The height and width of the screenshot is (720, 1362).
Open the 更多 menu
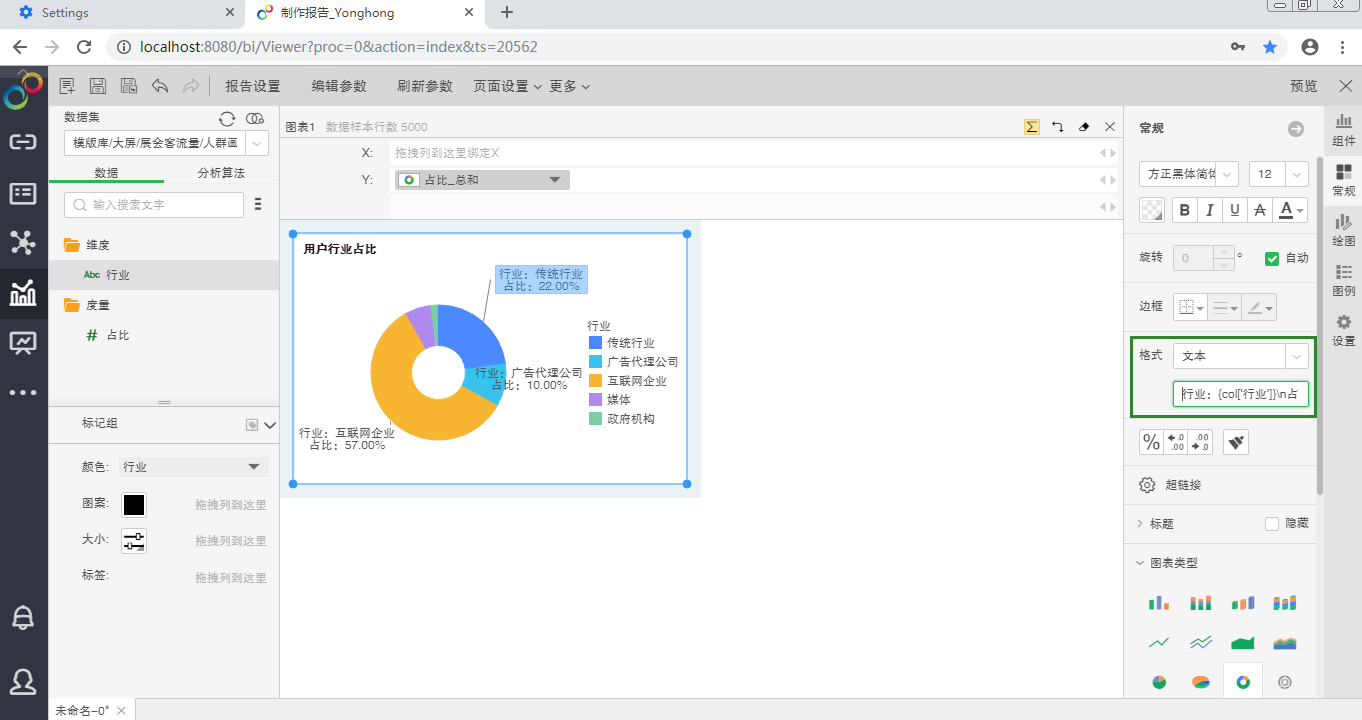(x=569, y=86)
